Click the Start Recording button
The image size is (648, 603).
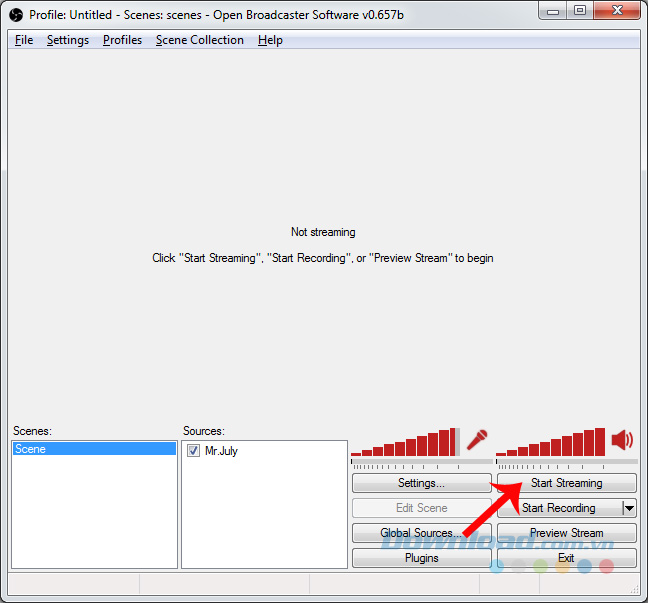tap(560, 508)
